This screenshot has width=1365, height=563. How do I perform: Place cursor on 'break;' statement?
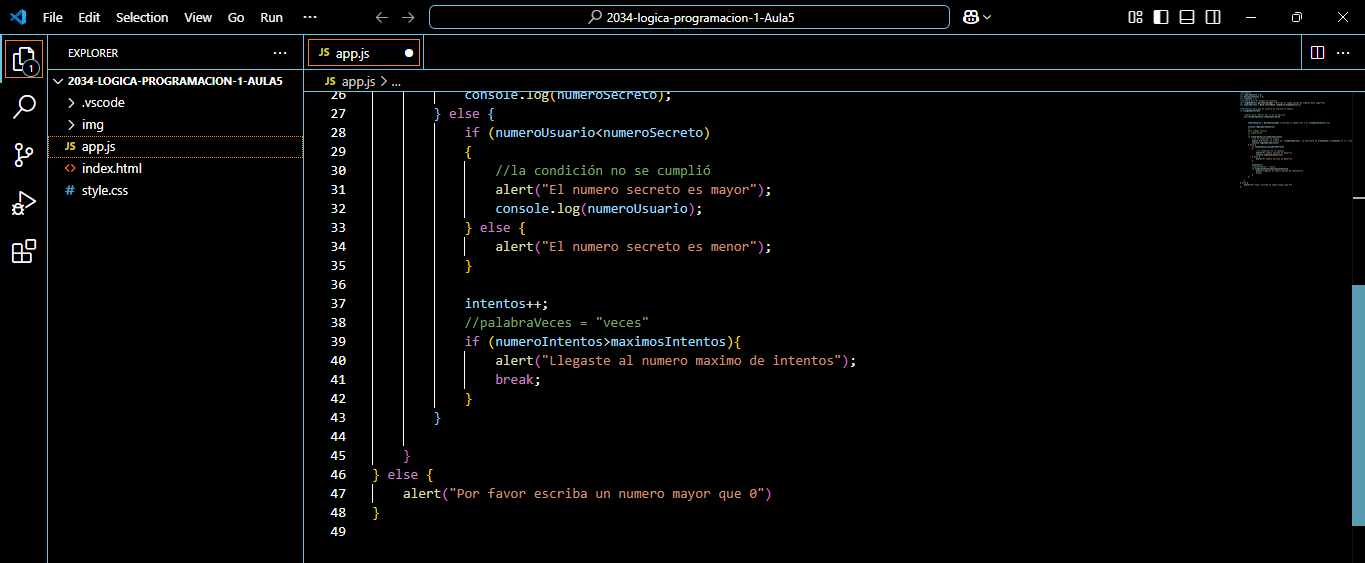(518, 379)
